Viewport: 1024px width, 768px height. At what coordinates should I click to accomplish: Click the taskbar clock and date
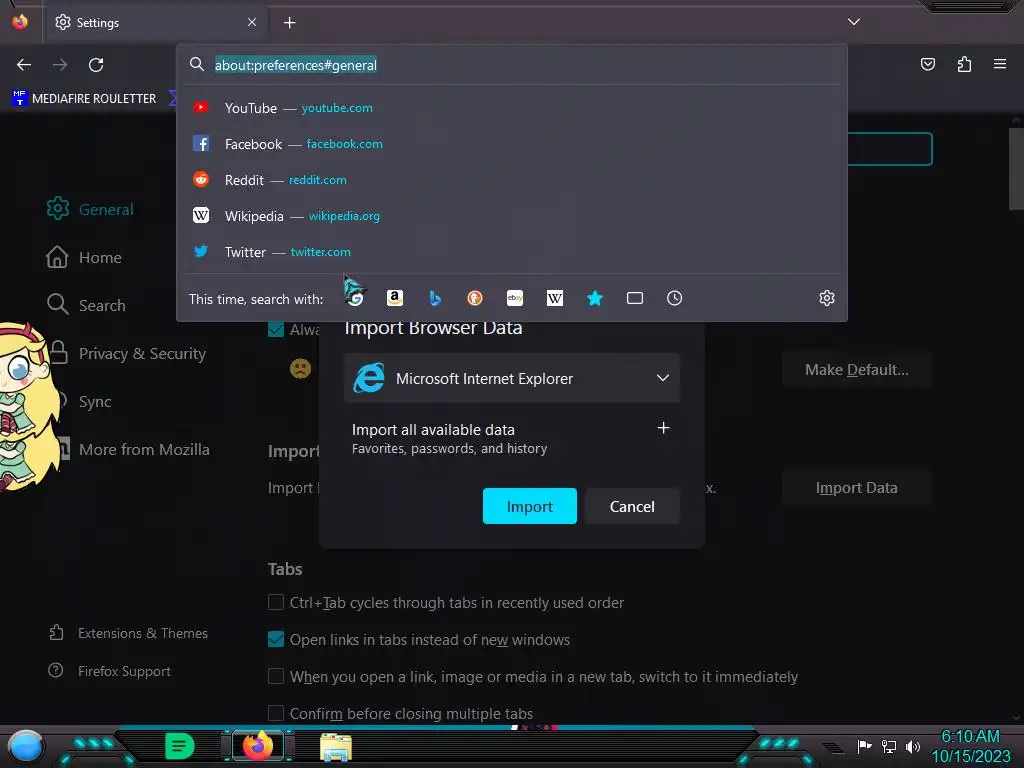(x=970, y=746)
